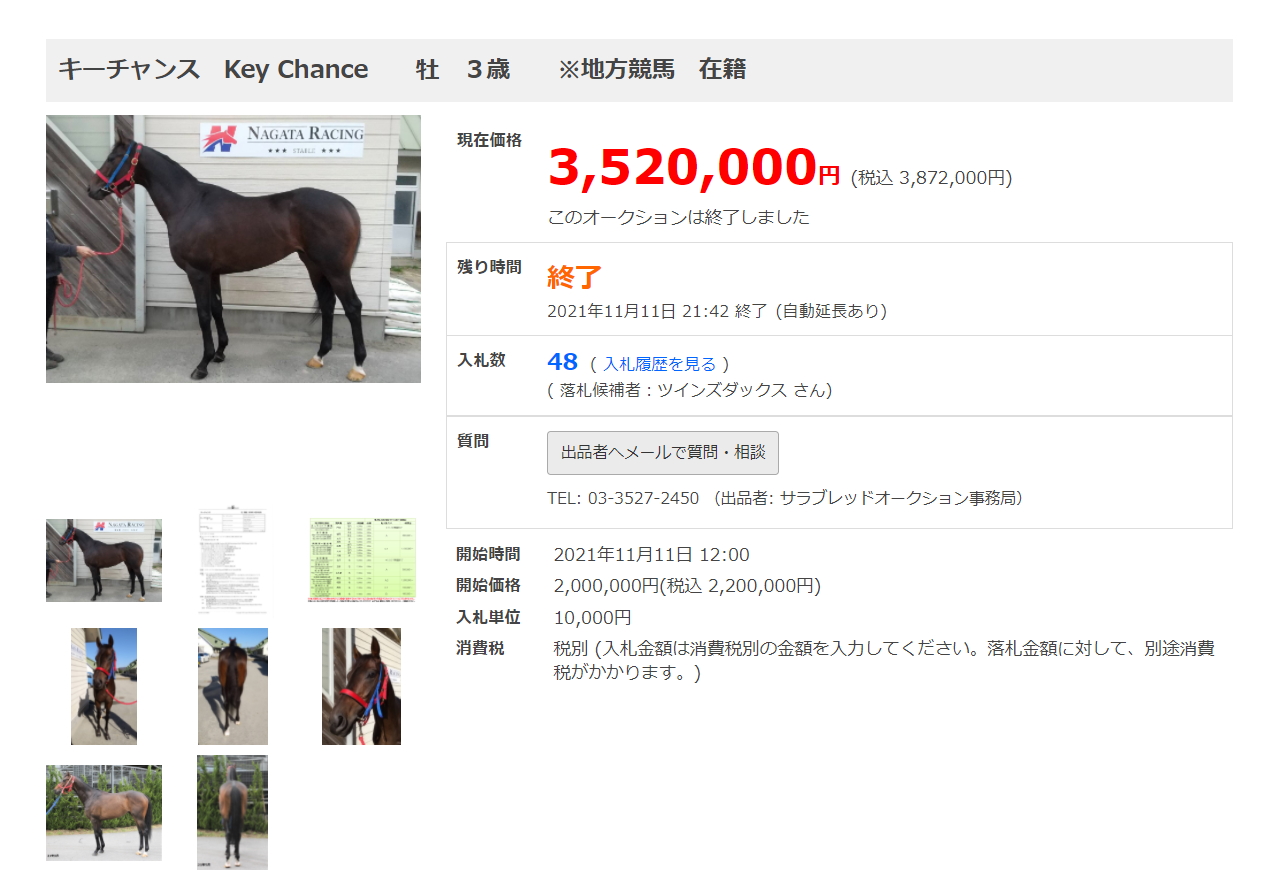Click the Nagata Racing sign in main photo
This screenshot has width=1280, height=870.
(x=282, y=138)
